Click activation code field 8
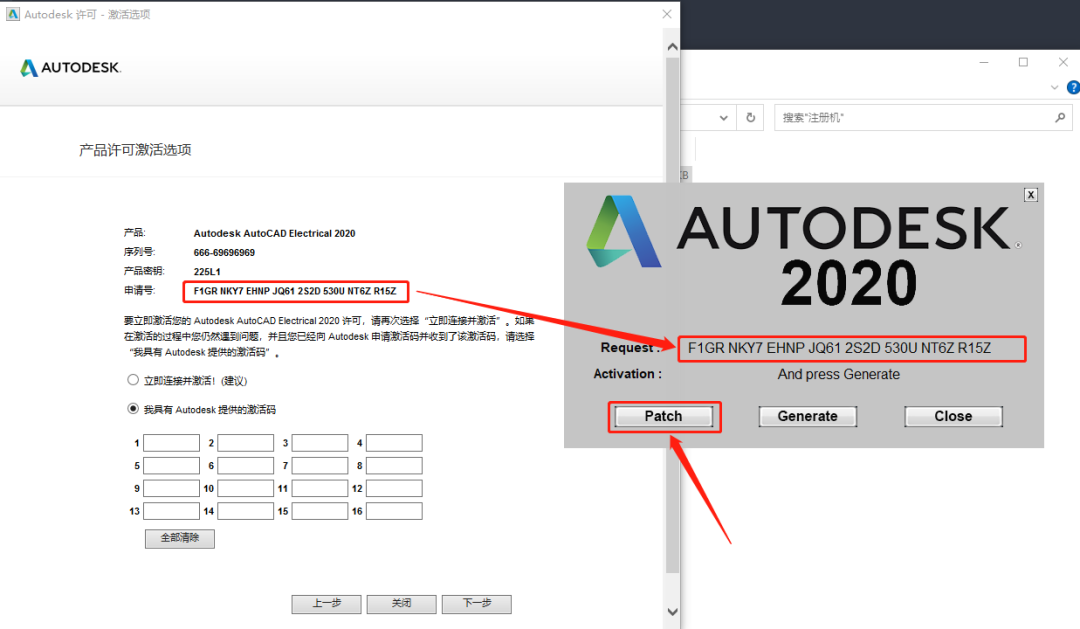The image size is (1080, 629). tap(394, 466)
